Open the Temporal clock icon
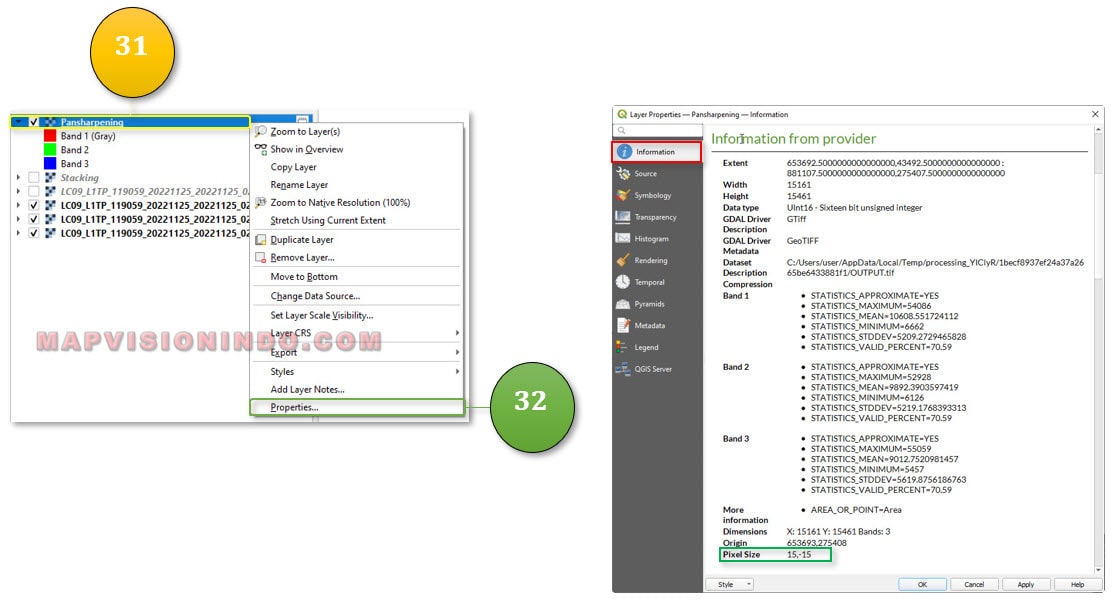1114x605 pixels. [x=624, y=282]
